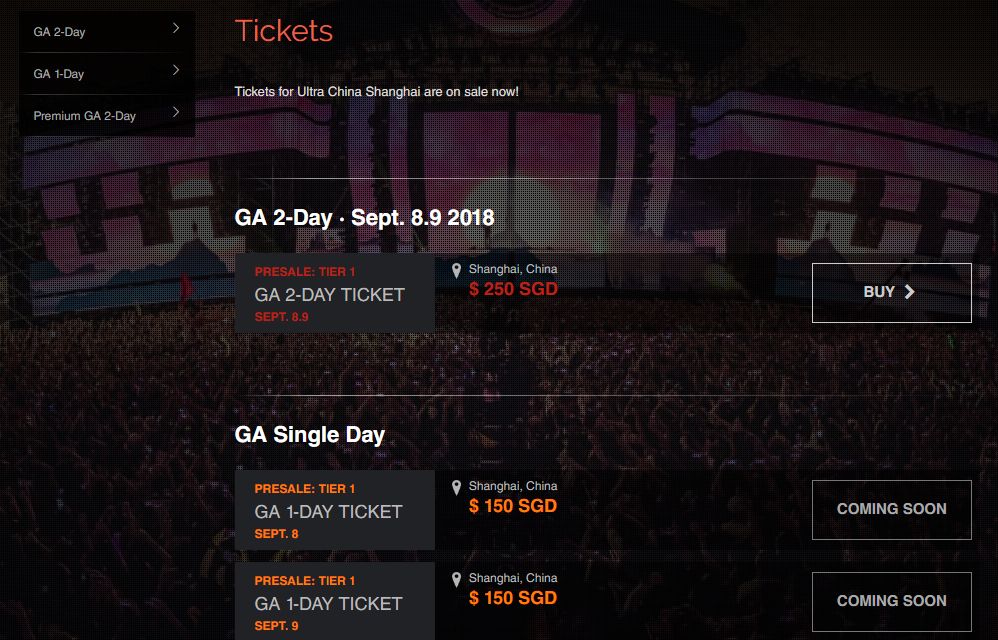This screenshot has height=640, width=998.
Task: Select the Sept. 8 GA 1-Day Ticket card
Action: (x=335, y=510)
